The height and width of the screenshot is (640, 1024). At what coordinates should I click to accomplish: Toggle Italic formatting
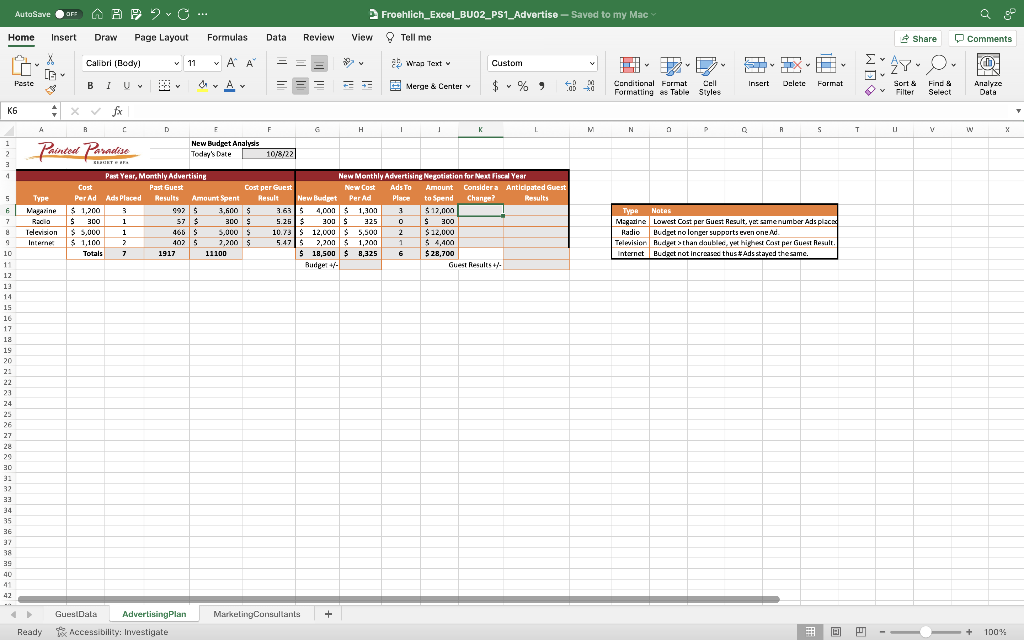point(108,86)
